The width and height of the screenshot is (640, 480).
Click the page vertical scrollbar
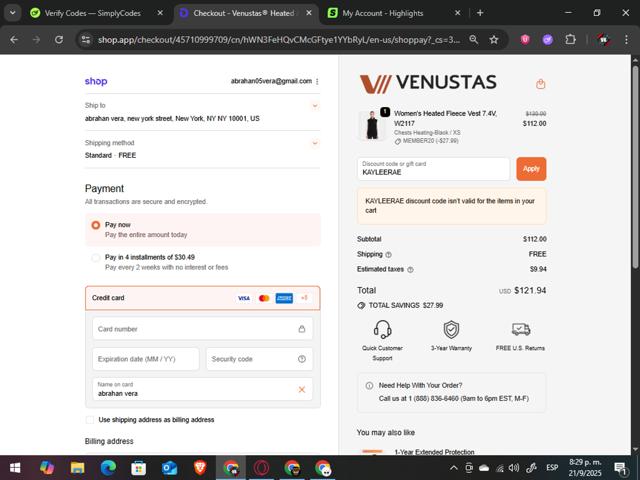tap(635, 167)
